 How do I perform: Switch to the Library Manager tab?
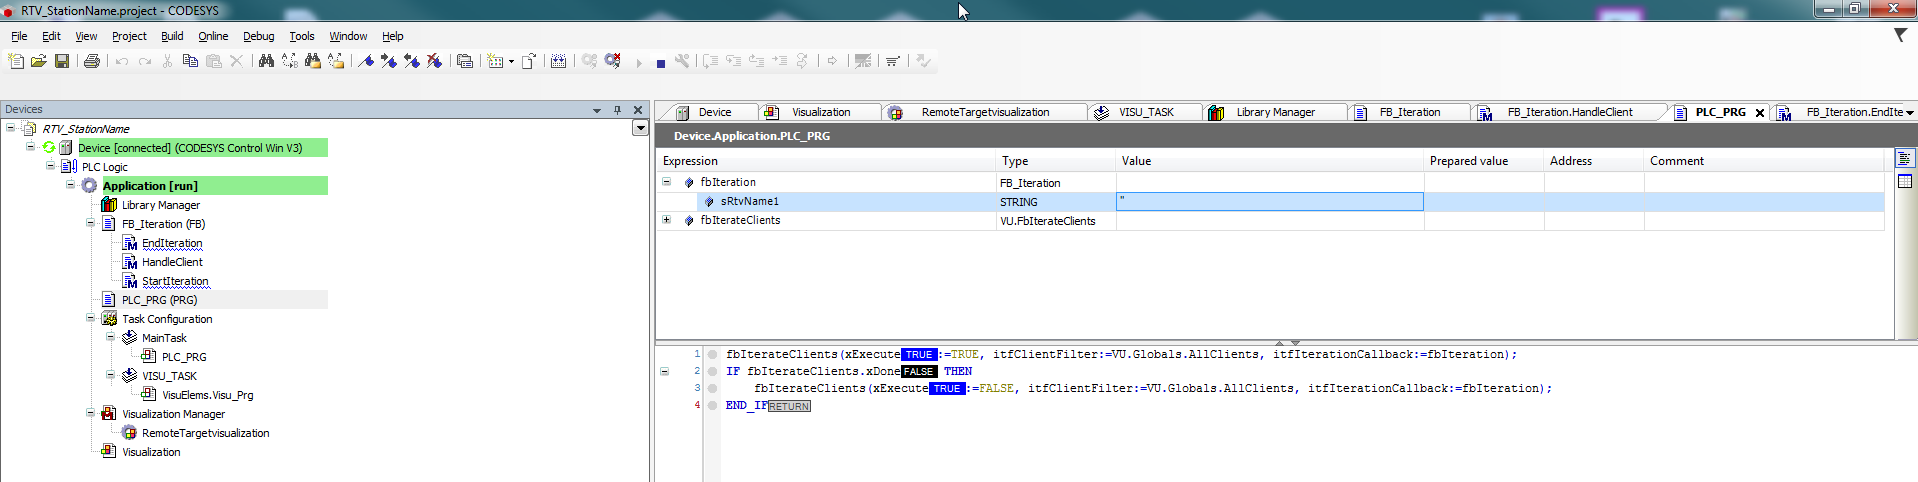click(1275, 112)
